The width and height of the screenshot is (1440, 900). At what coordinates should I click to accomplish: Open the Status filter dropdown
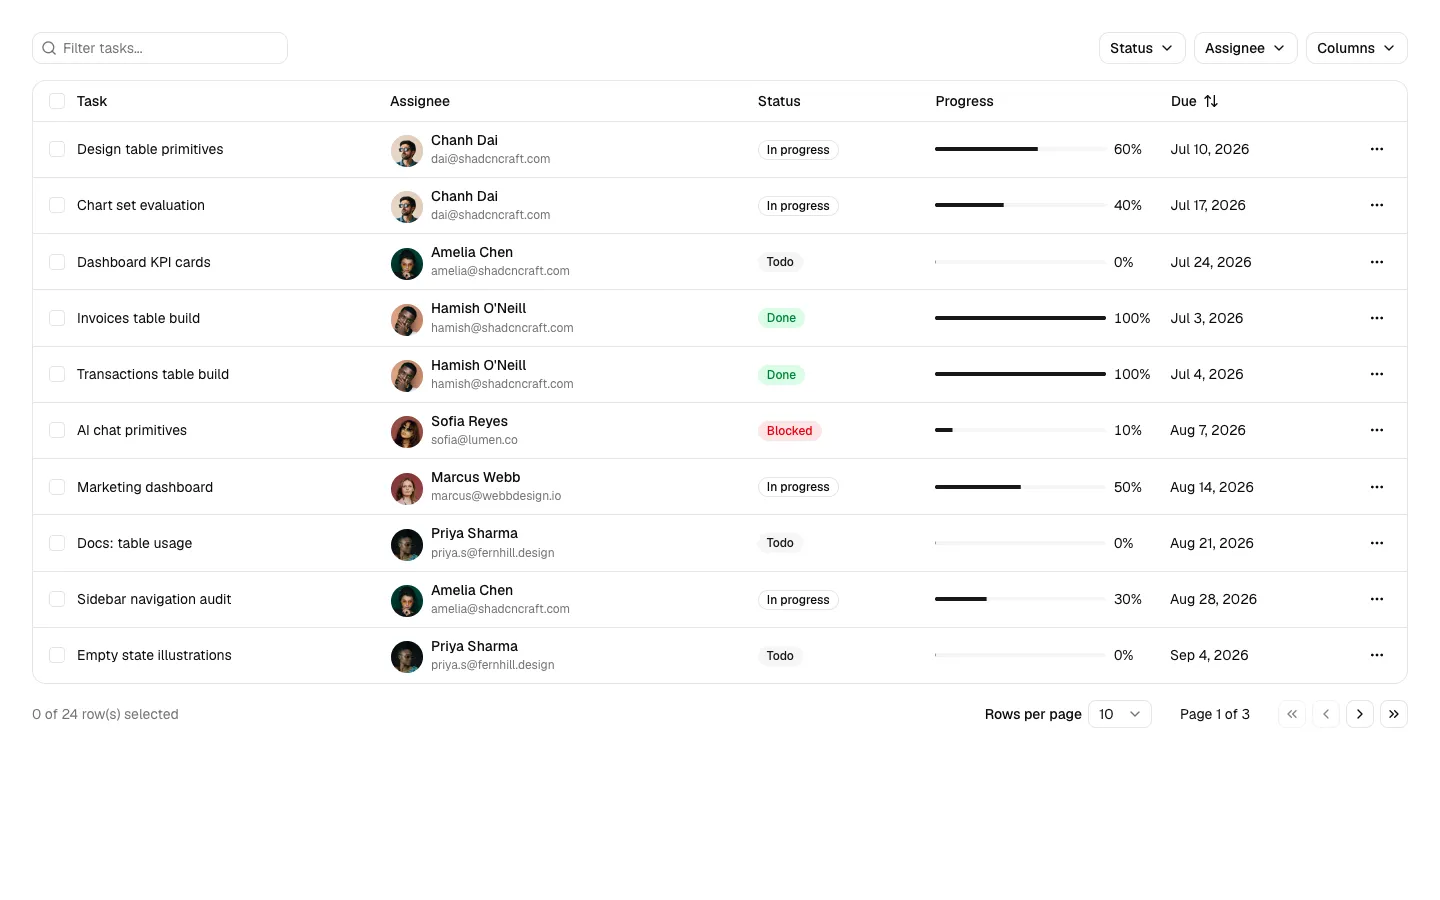[1142, 48]
